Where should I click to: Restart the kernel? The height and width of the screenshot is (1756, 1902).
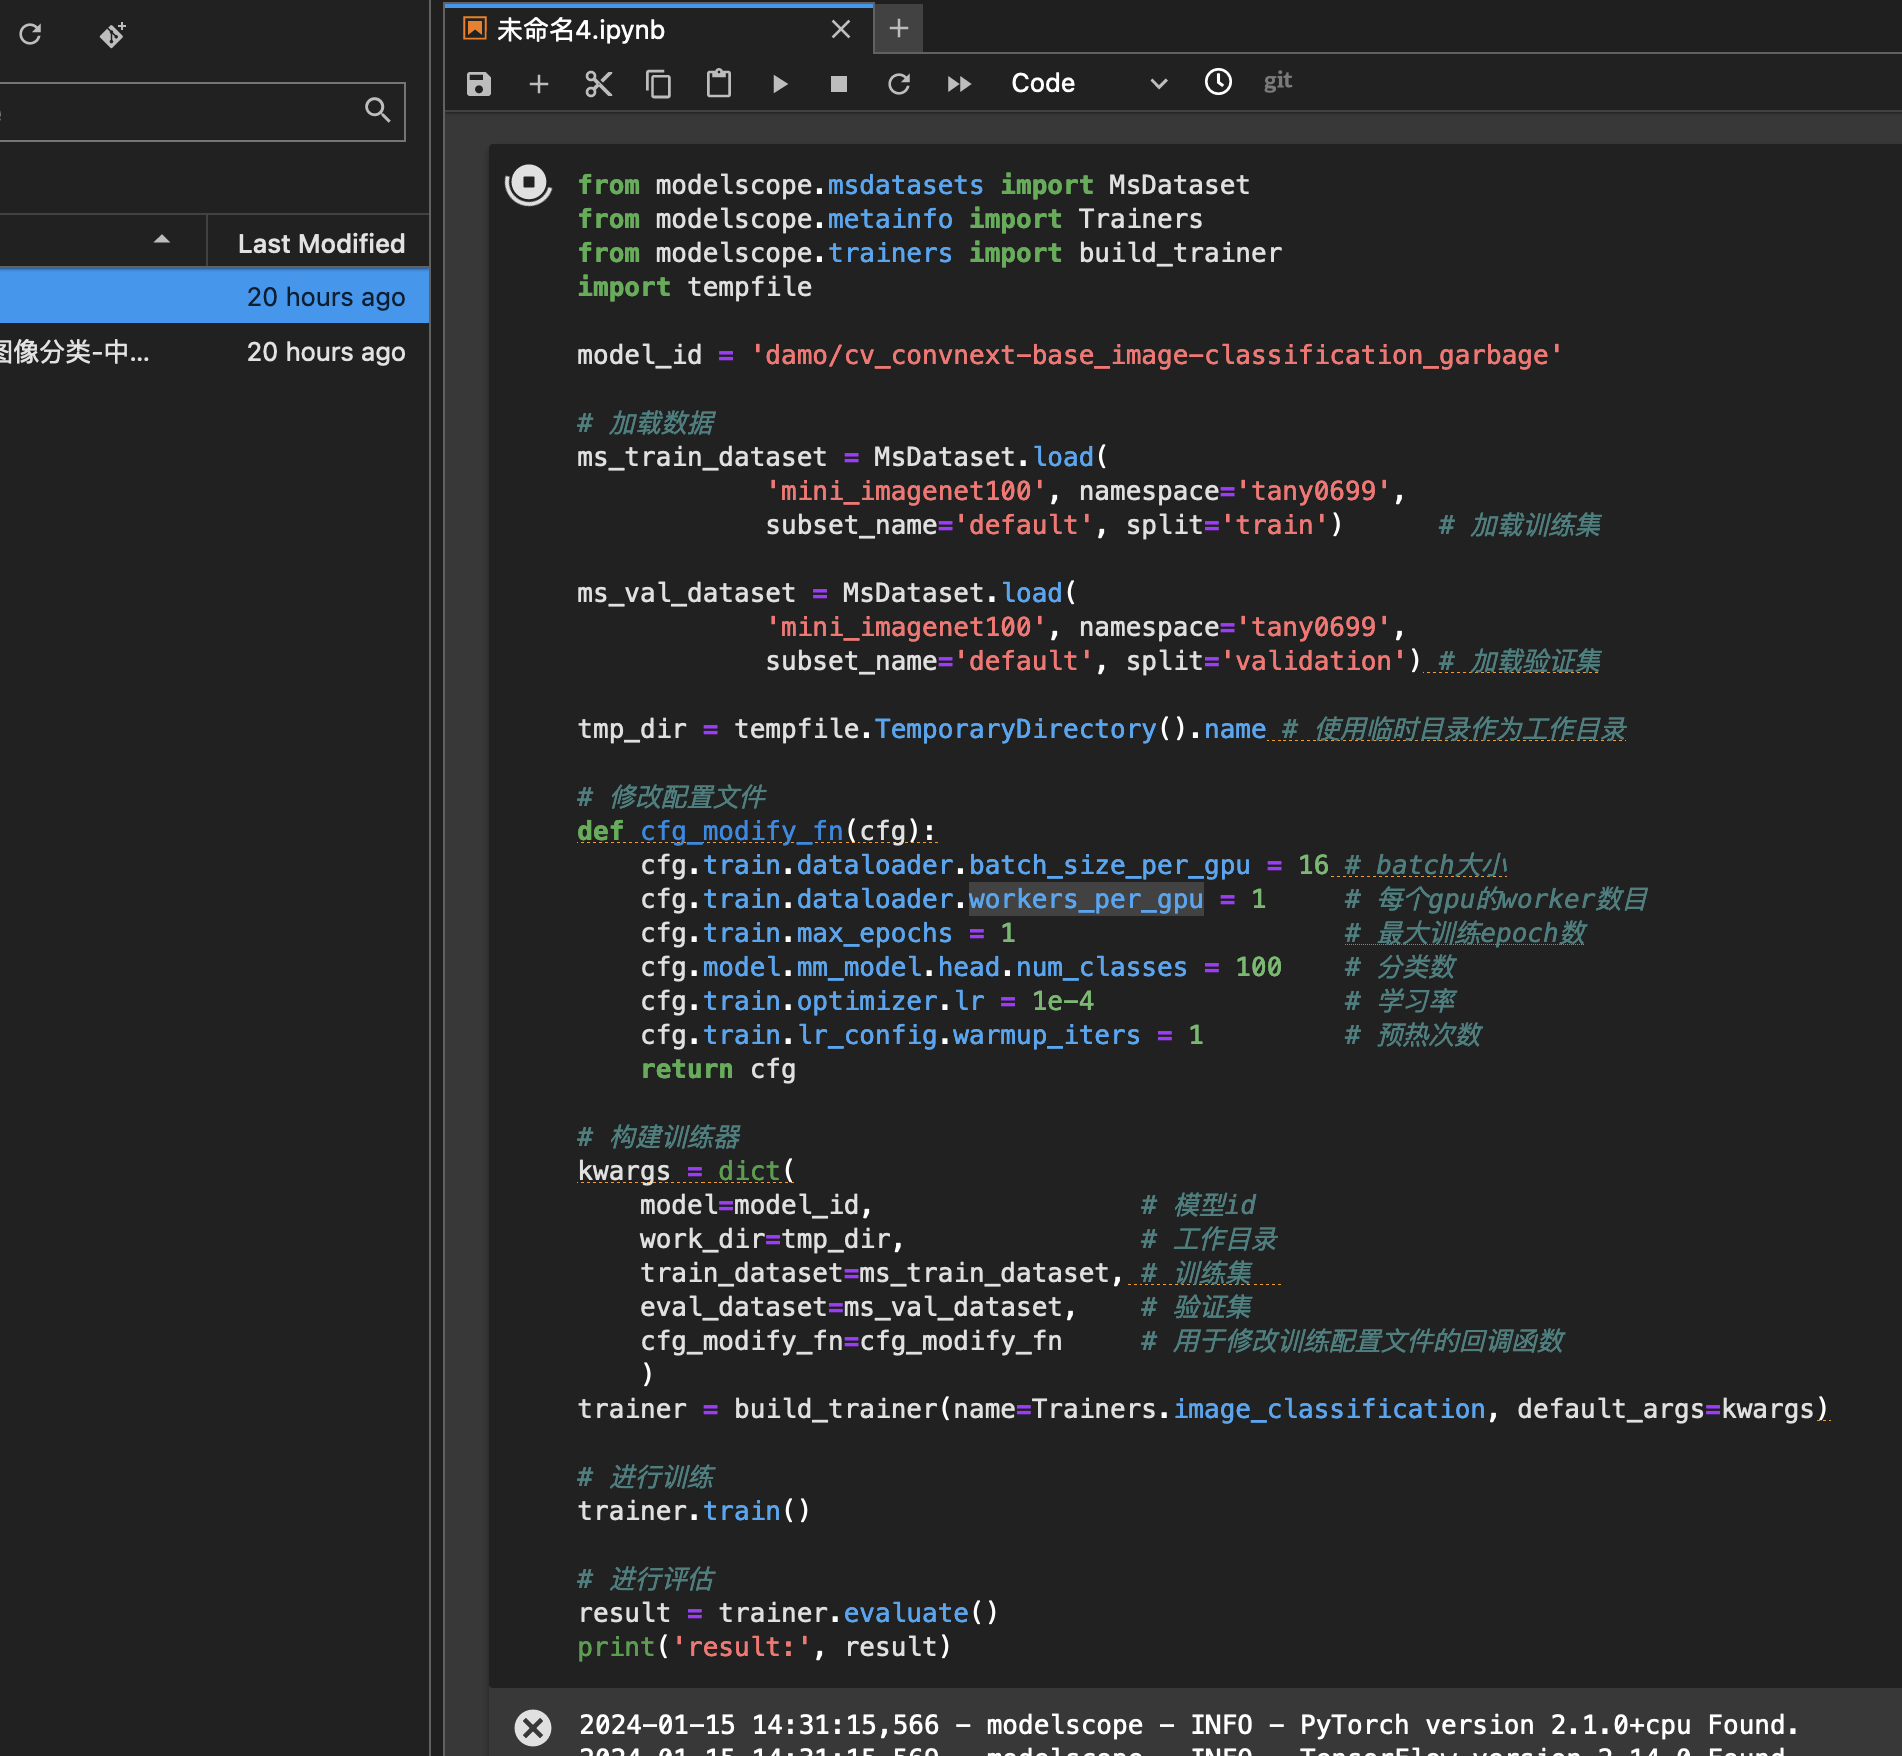(899, 84)
